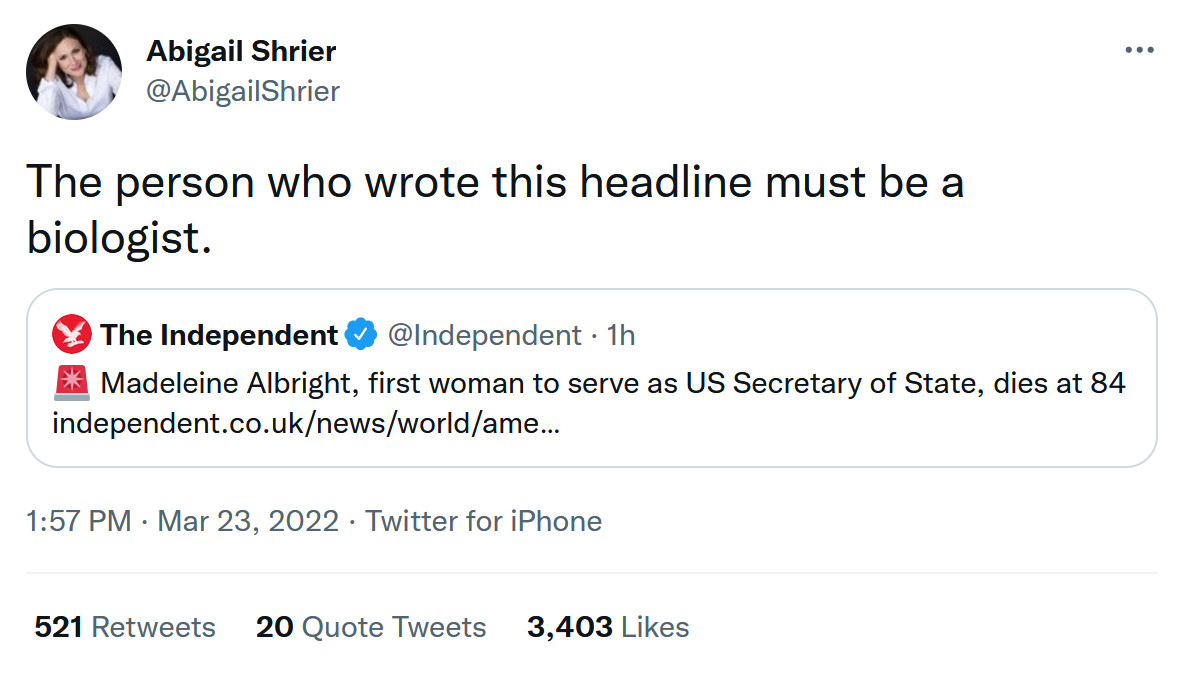The image size is (1187, 673).
Task: Click the blue verified badge
Action: pyautogui.click(x=360, y=335)
